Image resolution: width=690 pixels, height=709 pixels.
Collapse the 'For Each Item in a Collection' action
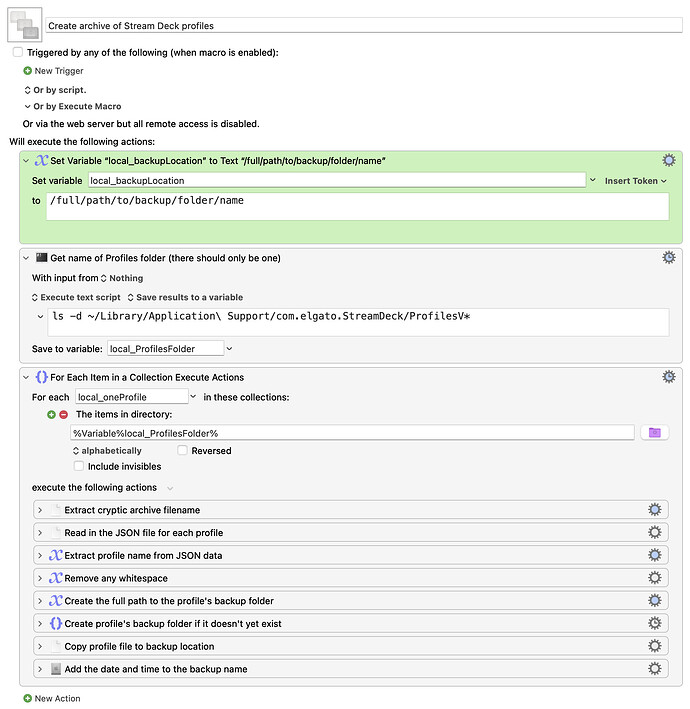26,377
